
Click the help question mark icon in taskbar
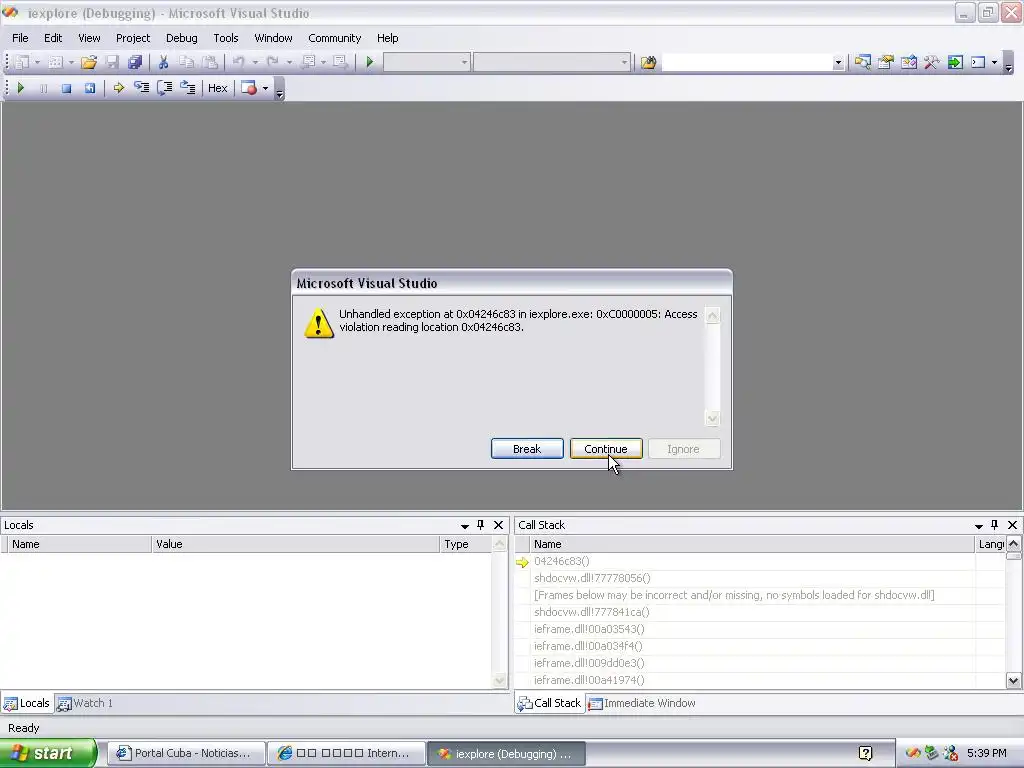[x=865, y=754]
